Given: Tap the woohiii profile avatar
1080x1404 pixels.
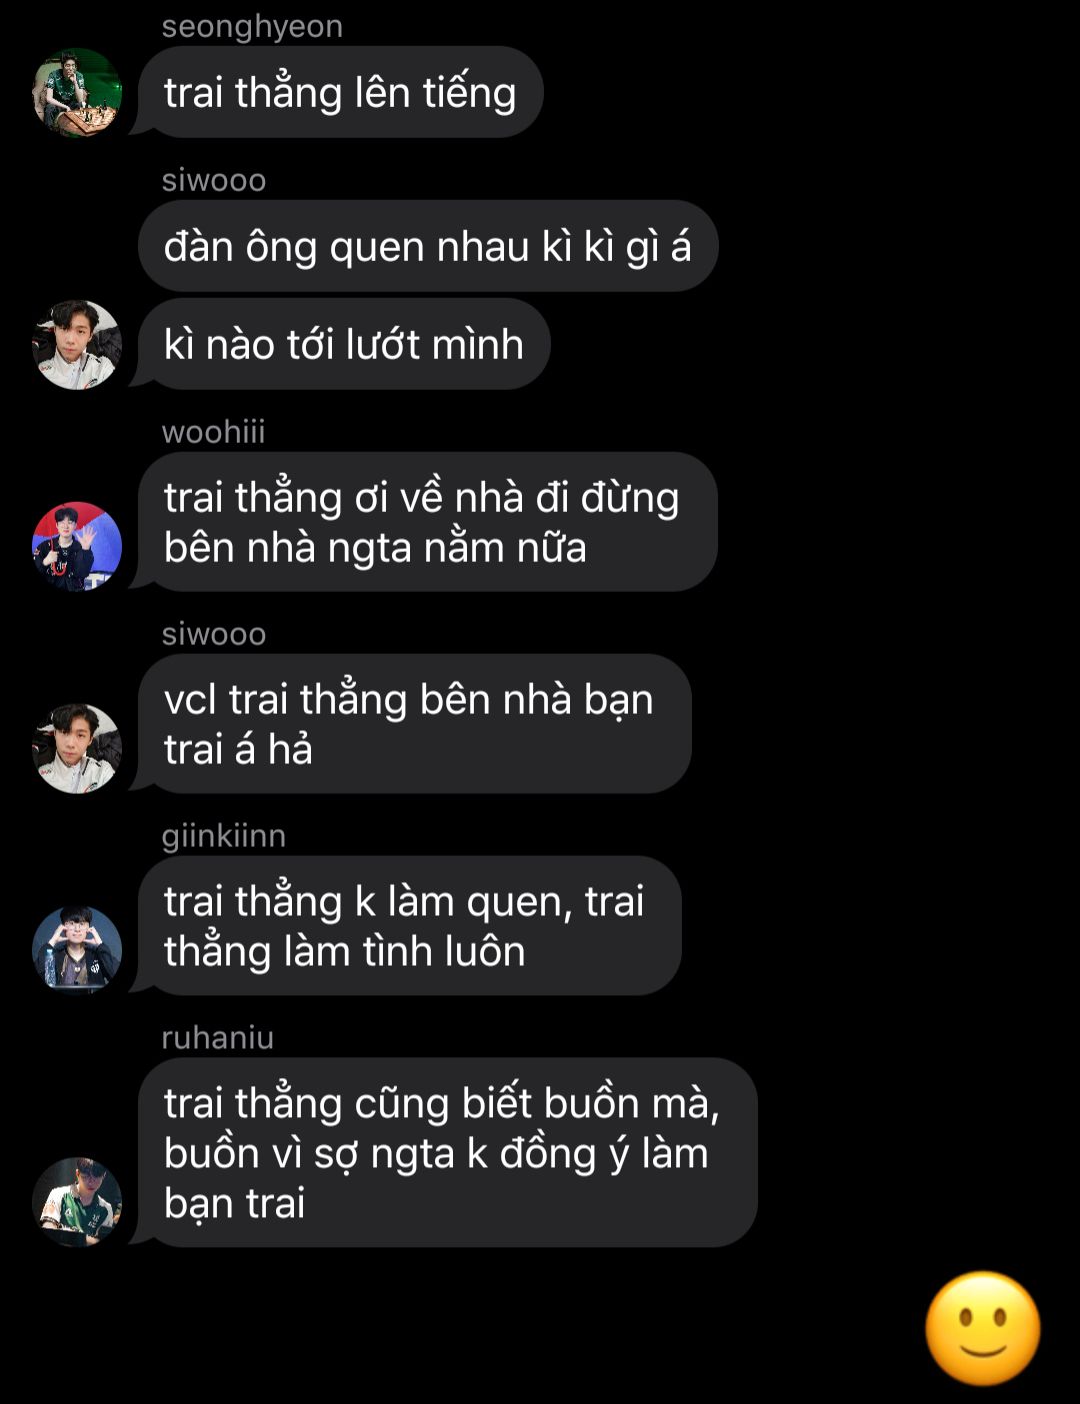Looking at the screenshot, I should coord(77,546).
